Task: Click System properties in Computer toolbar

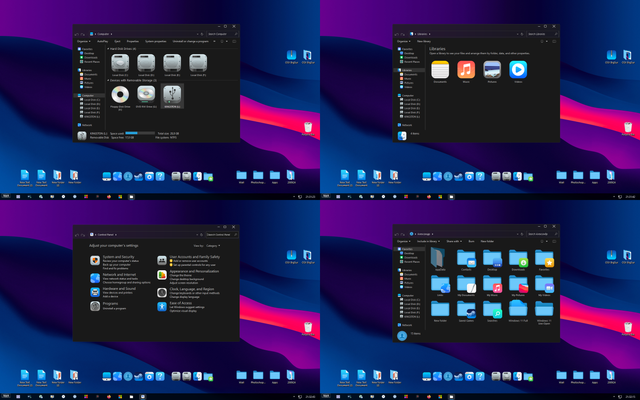Action: [155, 41]
